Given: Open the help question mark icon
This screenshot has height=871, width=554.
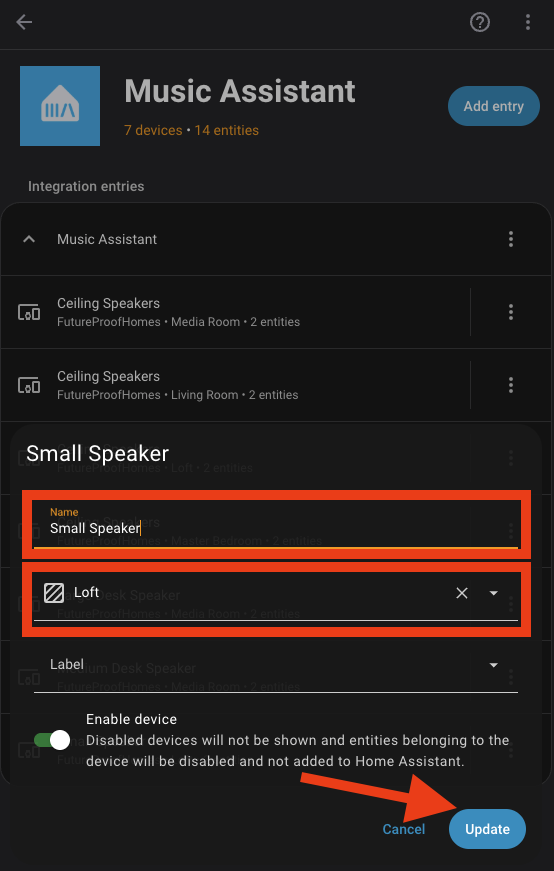Looking at the screenshot, I should coord(480,22).
